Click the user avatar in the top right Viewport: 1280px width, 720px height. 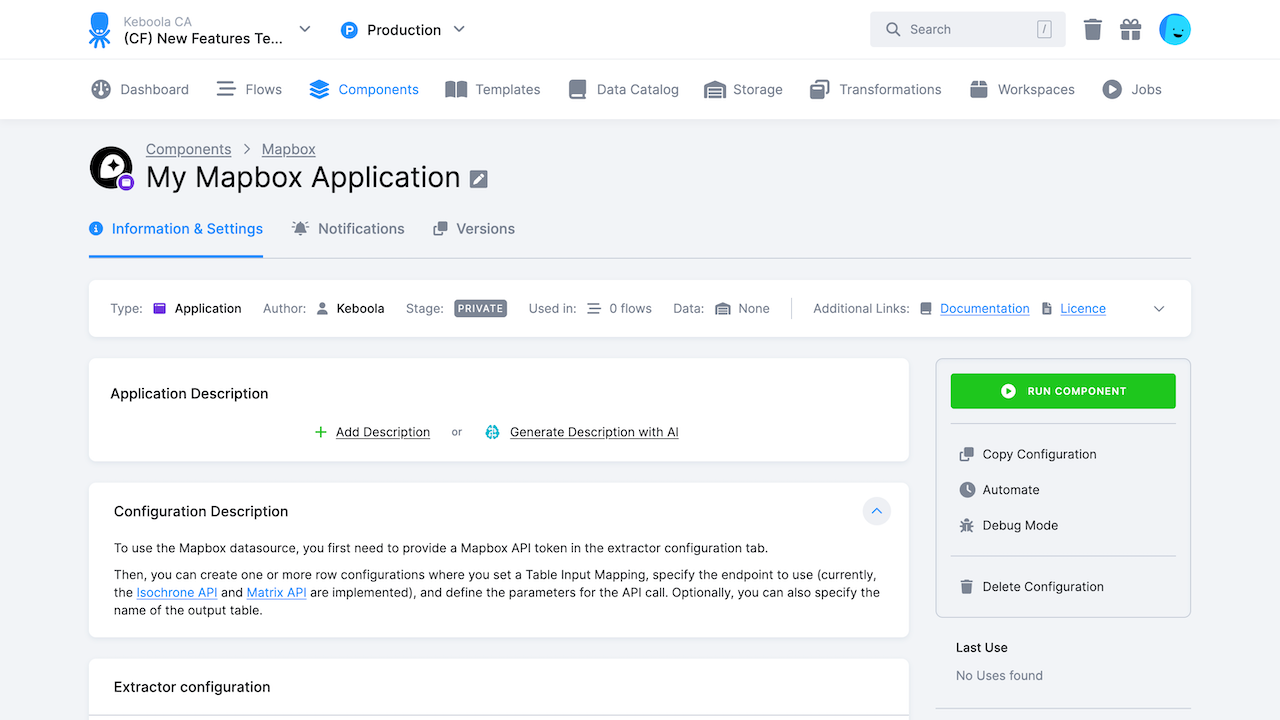point(1175,29)
